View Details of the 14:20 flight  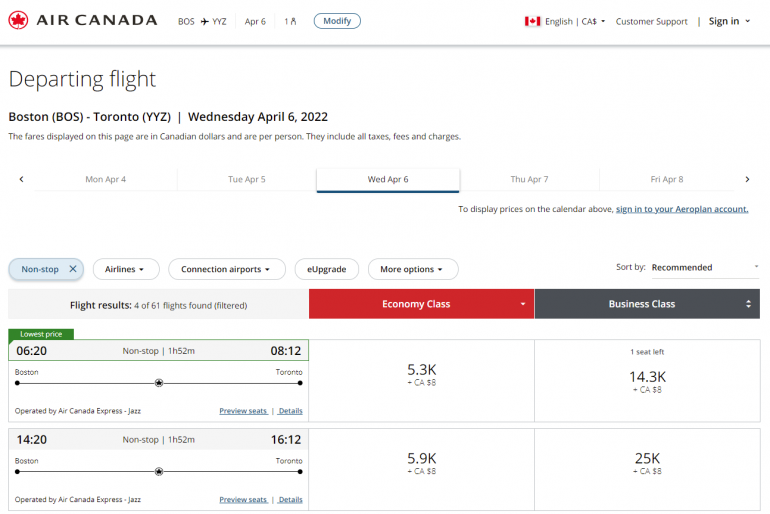[x=290, y=499]
